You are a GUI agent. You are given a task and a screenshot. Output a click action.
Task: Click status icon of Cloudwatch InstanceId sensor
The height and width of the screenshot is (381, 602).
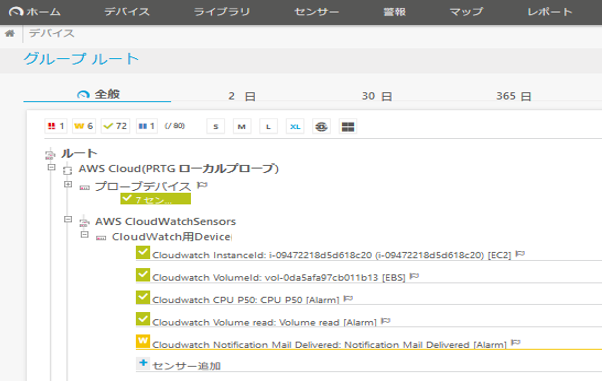(x=143, y=253)
